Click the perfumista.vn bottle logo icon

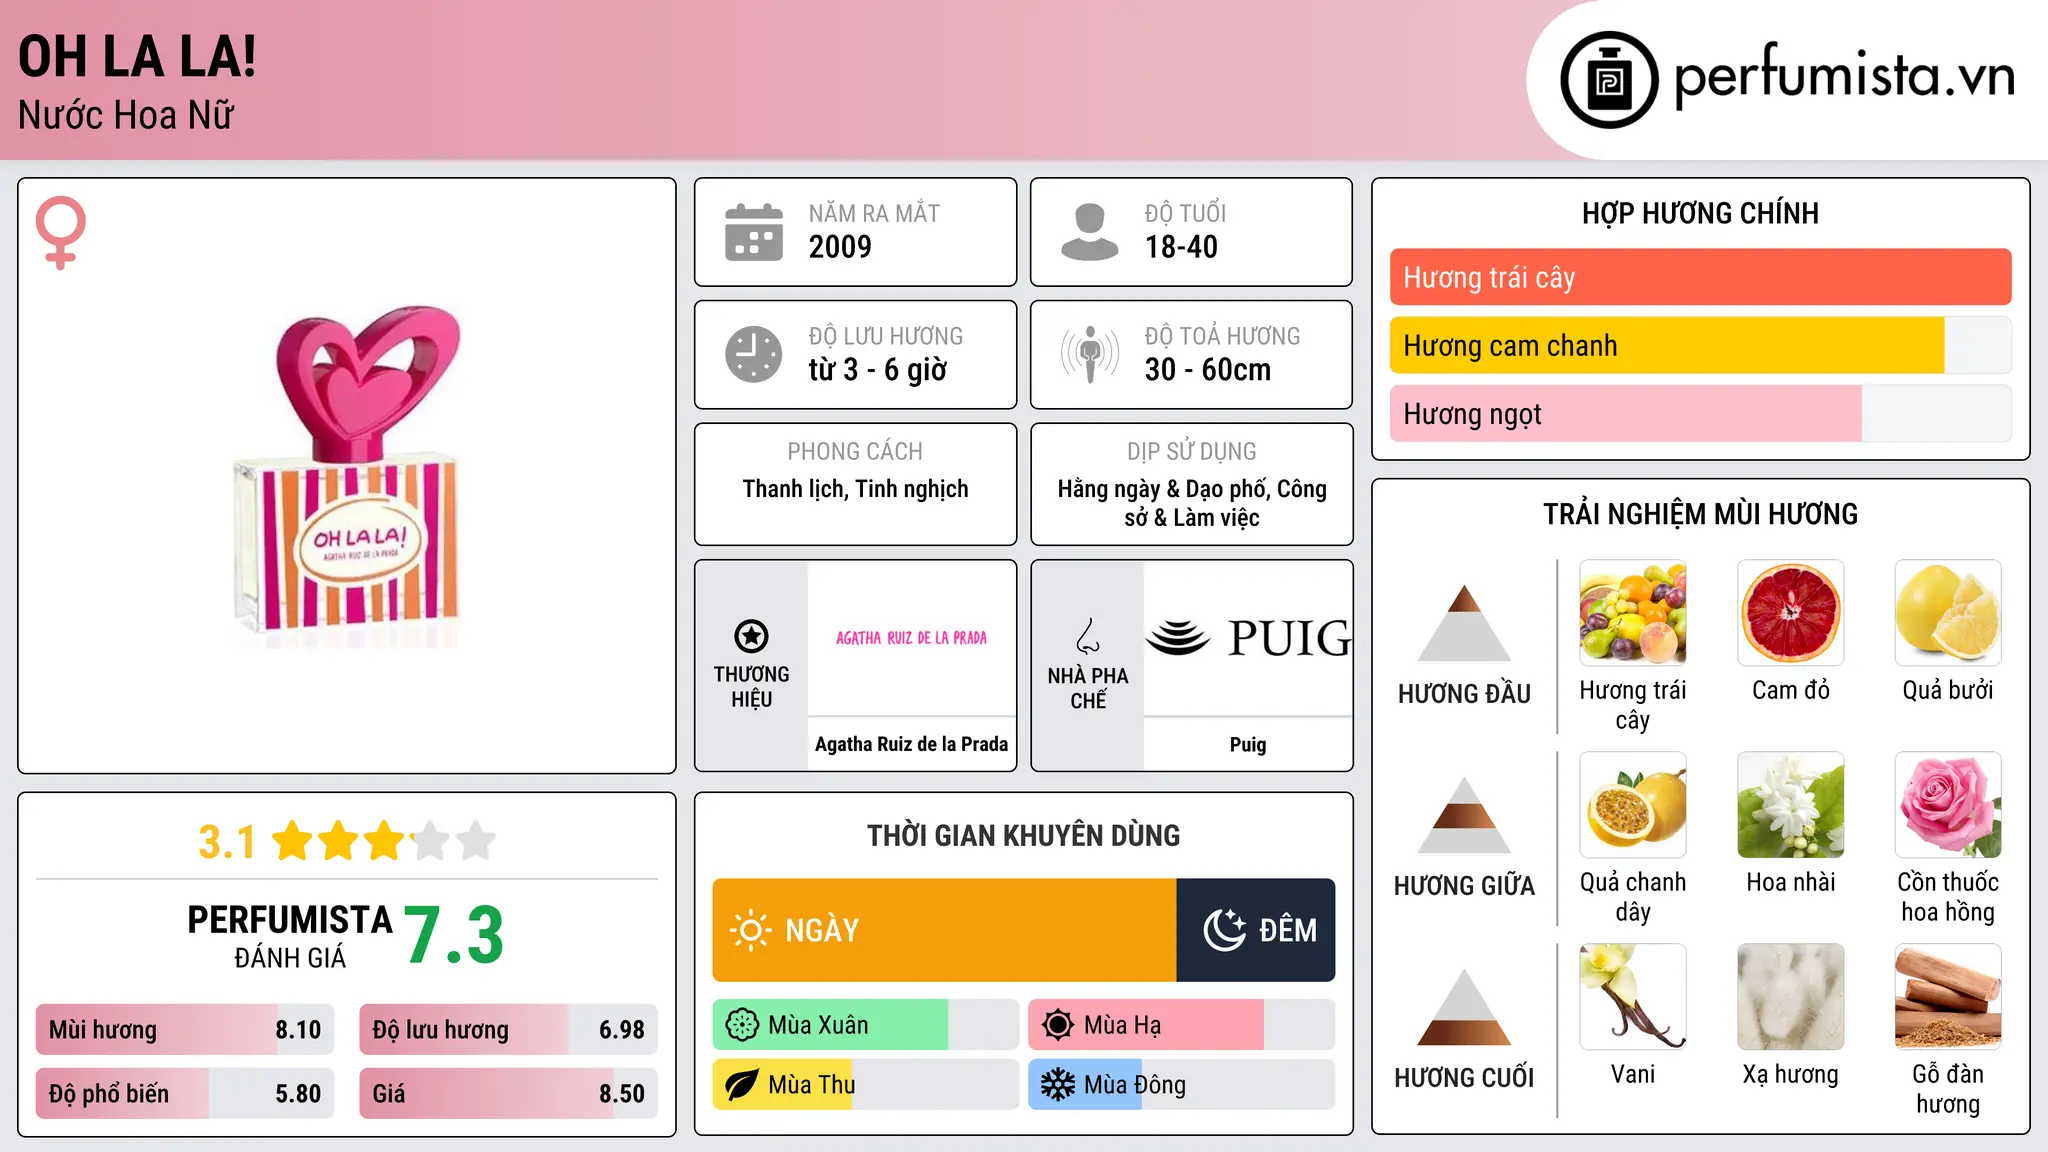coord(1609,80)
